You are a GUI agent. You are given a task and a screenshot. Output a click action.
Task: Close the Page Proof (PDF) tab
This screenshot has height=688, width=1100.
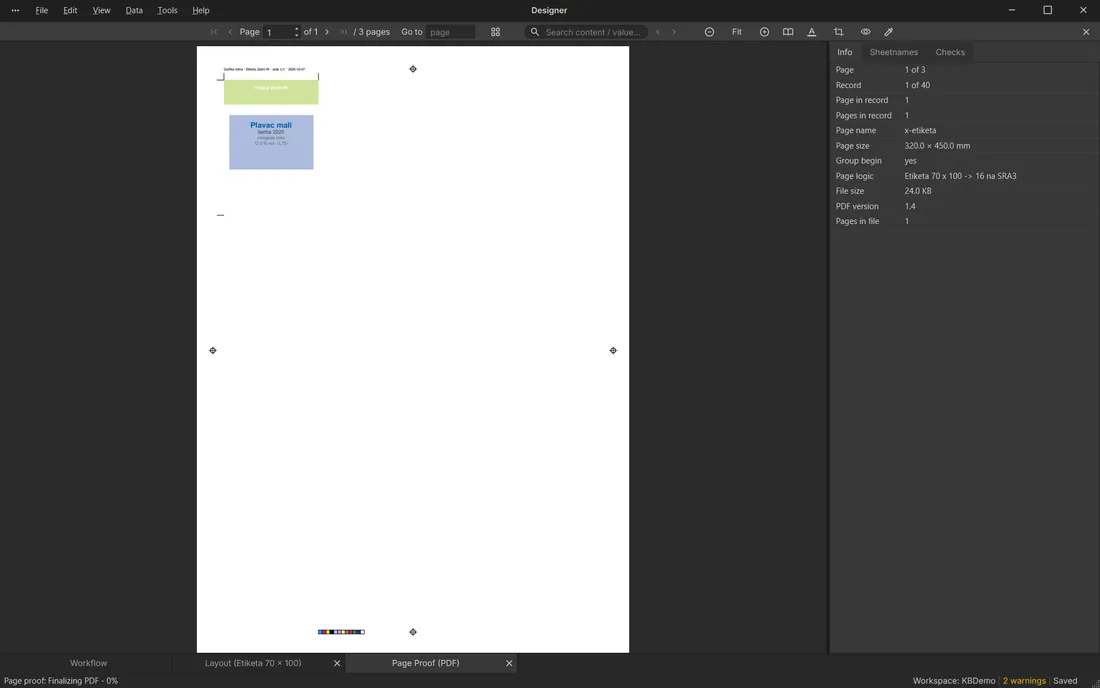[509, 663]
